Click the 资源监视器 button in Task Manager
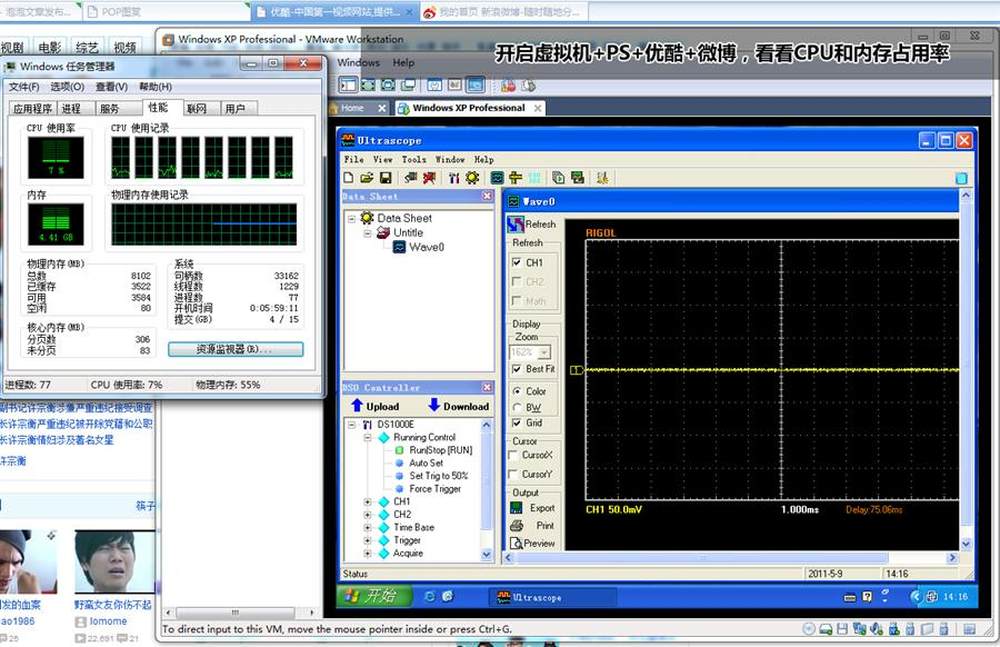 pos(235,349)
